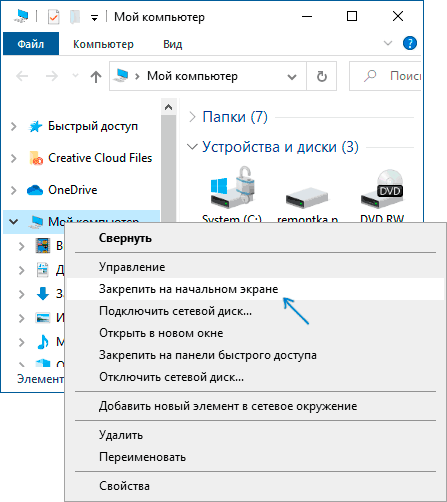
Task: Expand the Downloads folder tree node
Action: coord(22,294)
